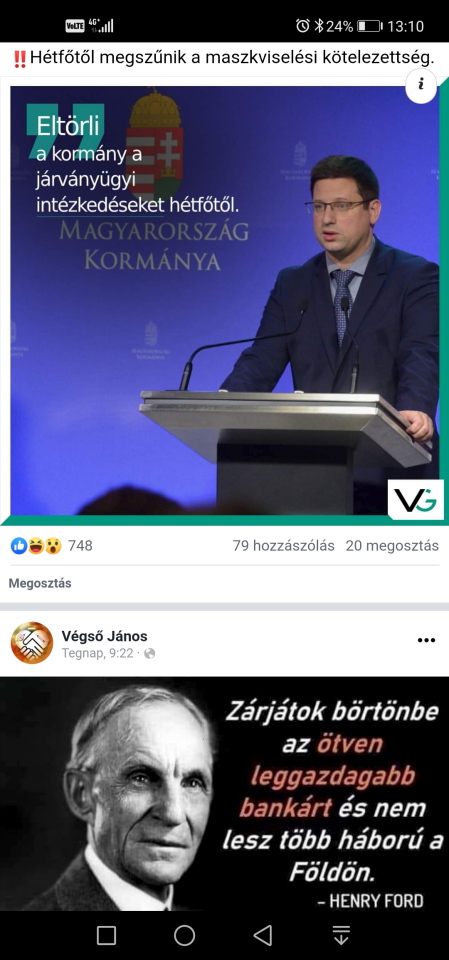Tap the Android back triangle button

[x=263, y=935]
